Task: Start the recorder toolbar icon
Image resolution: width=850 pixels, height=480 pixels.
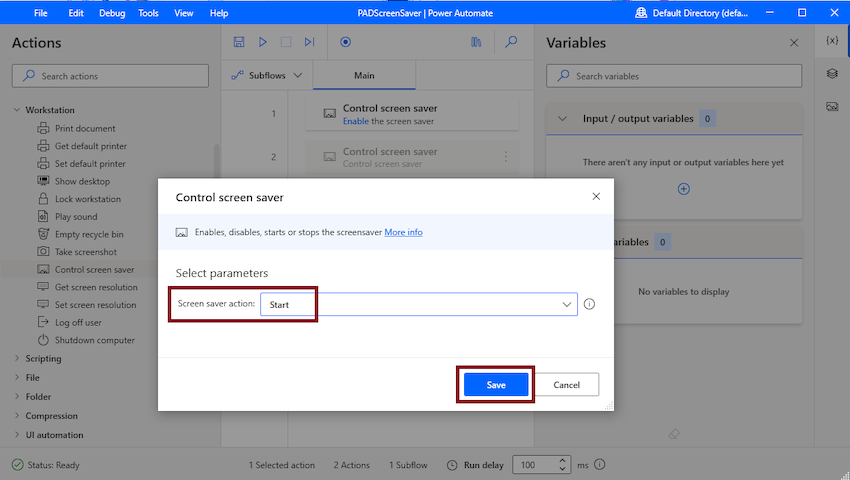Action: tap(345, 42)
